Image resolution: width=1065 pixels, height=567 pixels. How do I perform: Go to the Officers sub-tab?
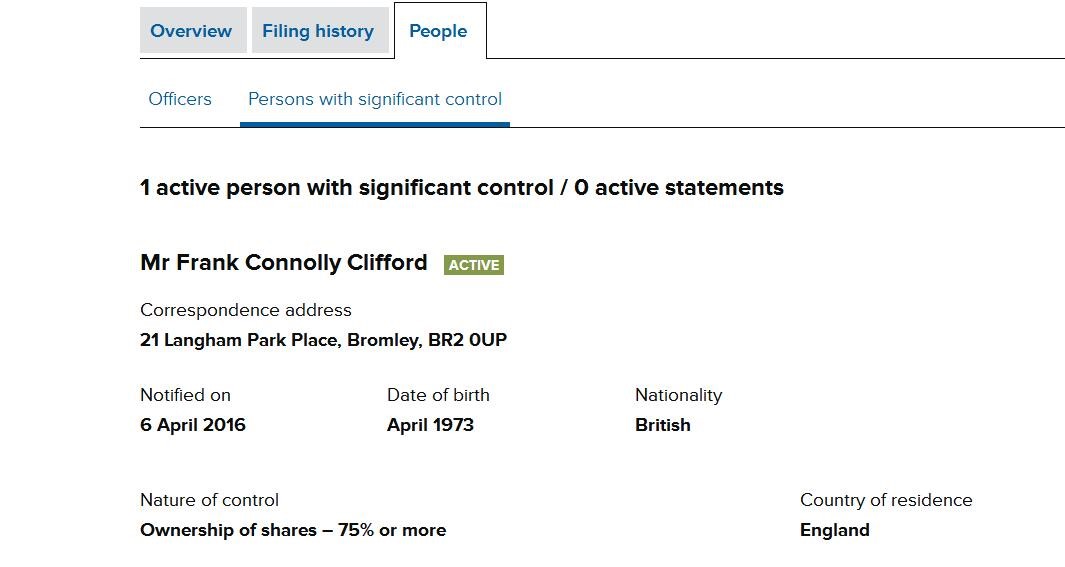click(180, 99)
